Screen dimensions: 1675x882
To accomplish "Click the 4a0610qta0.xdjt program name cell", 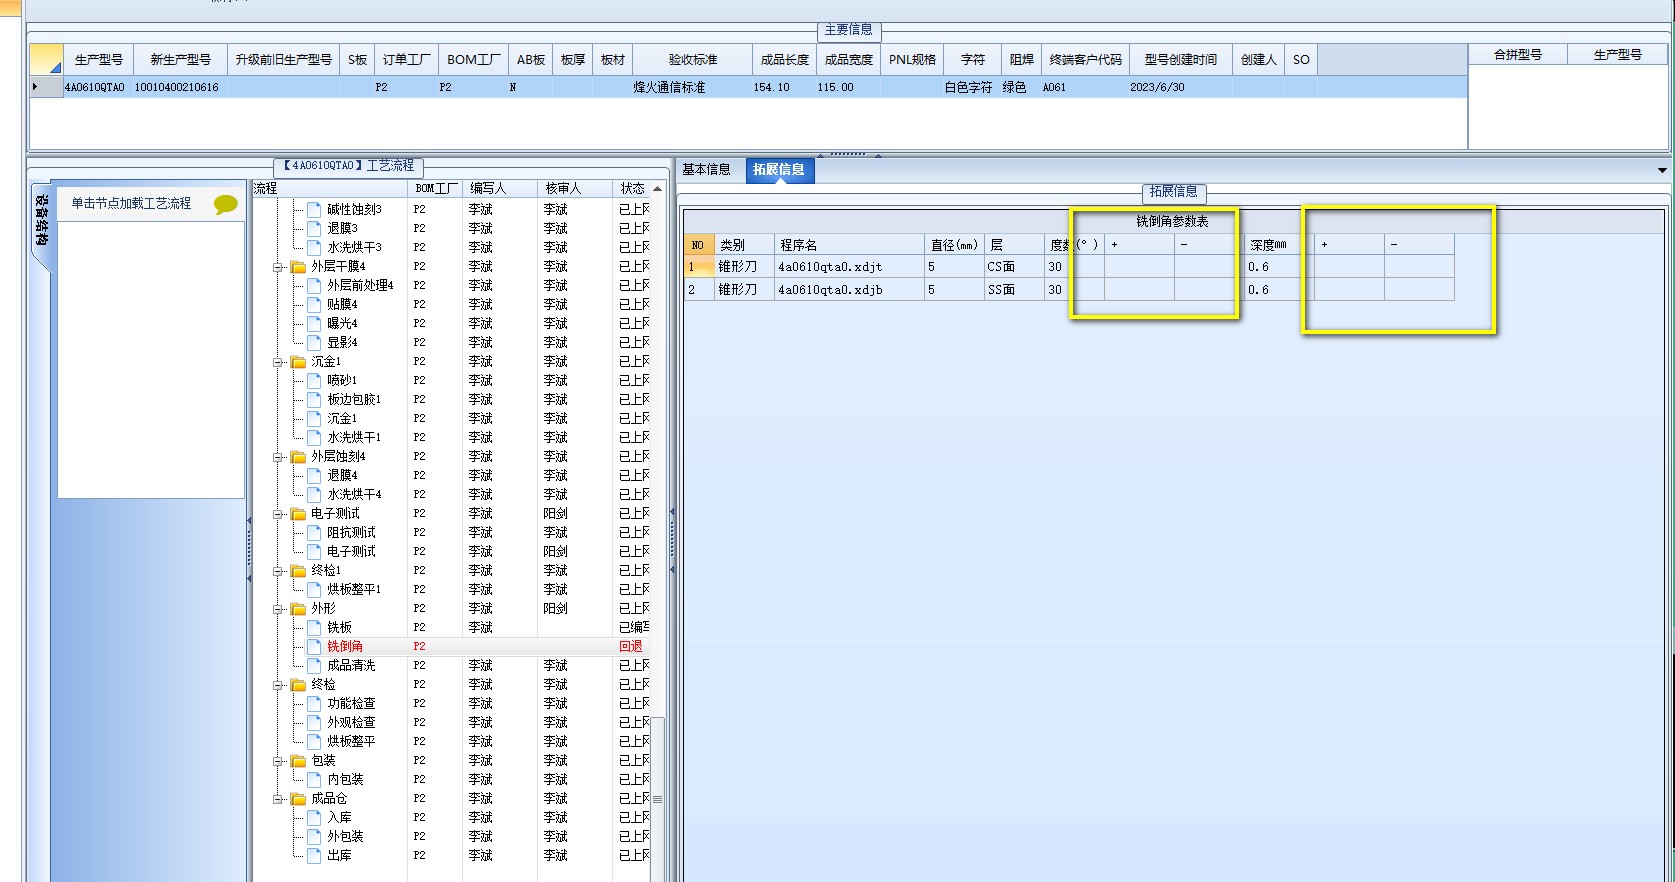I will tap(850, 267).
